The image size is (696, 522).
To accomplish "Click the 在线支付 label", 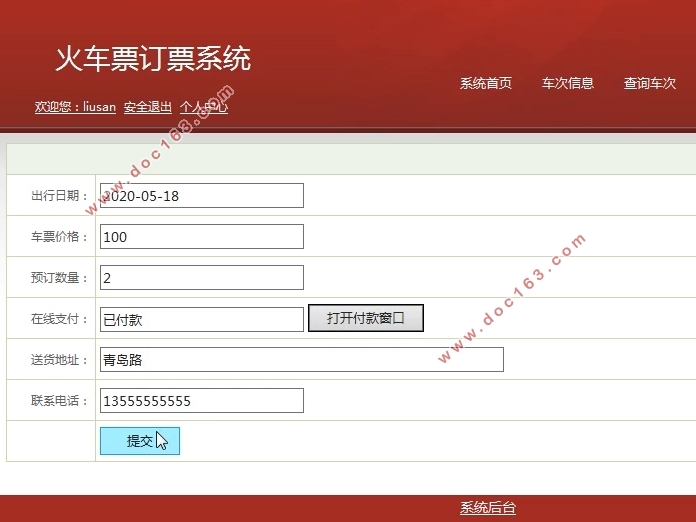I will point(59,319).
